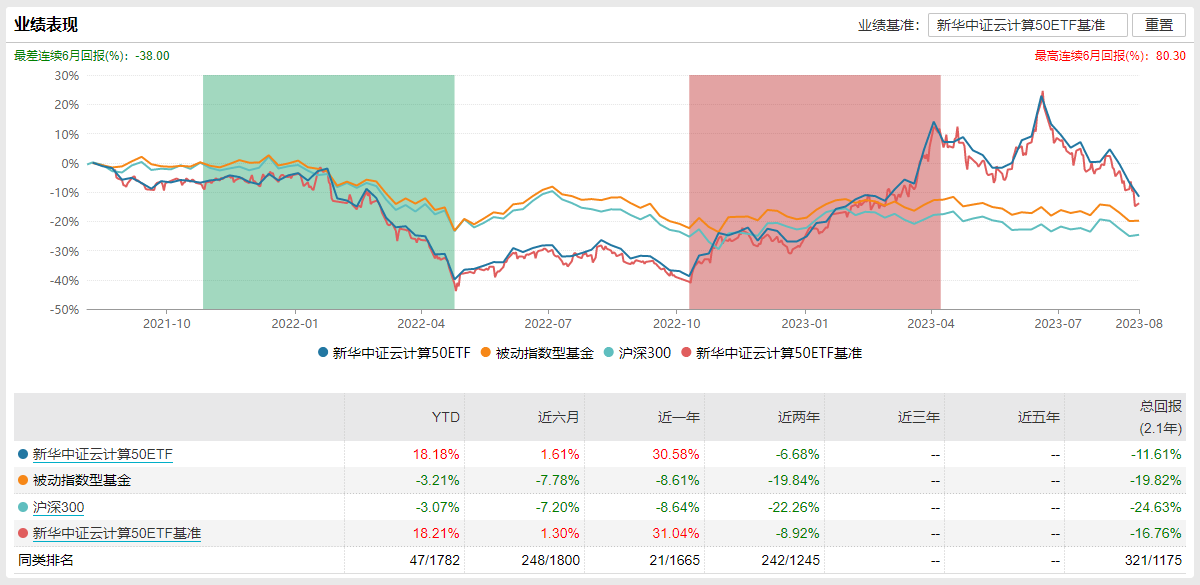Toggle 新华中证云计算50ETF基准 legend series

pos(771,353)
